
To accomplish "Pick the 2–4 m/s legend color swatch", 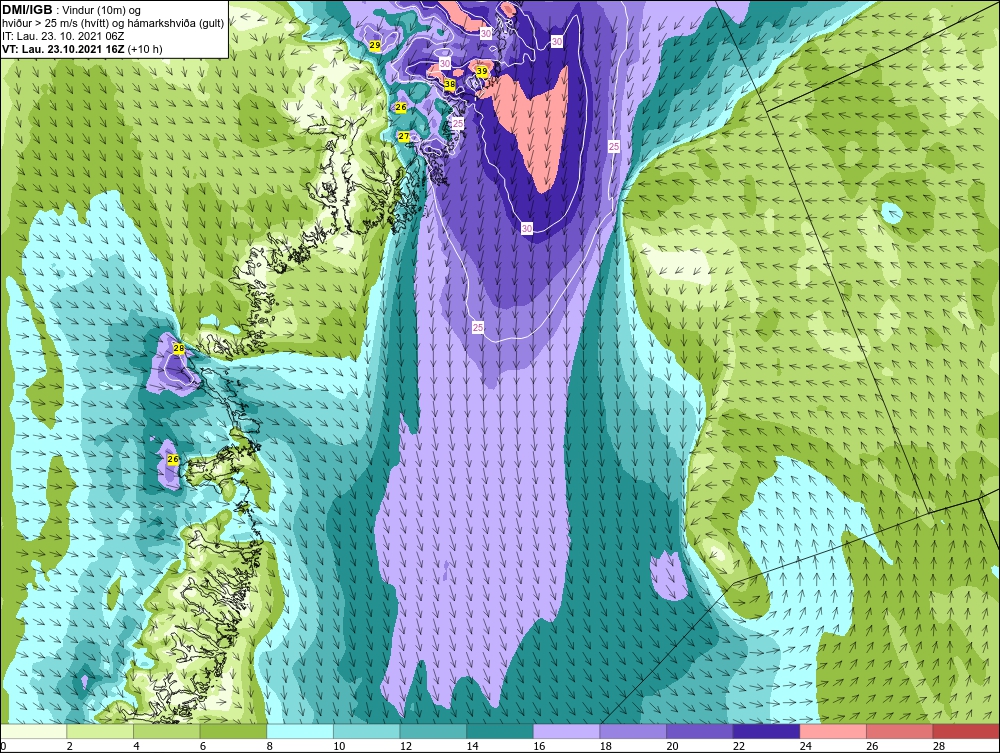I will (x=99, y=731).
